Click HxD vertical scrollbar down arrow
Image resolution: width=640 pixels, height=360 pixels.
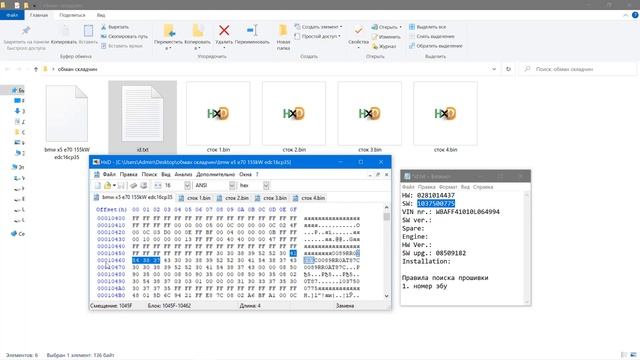click(x=387, y=296)
